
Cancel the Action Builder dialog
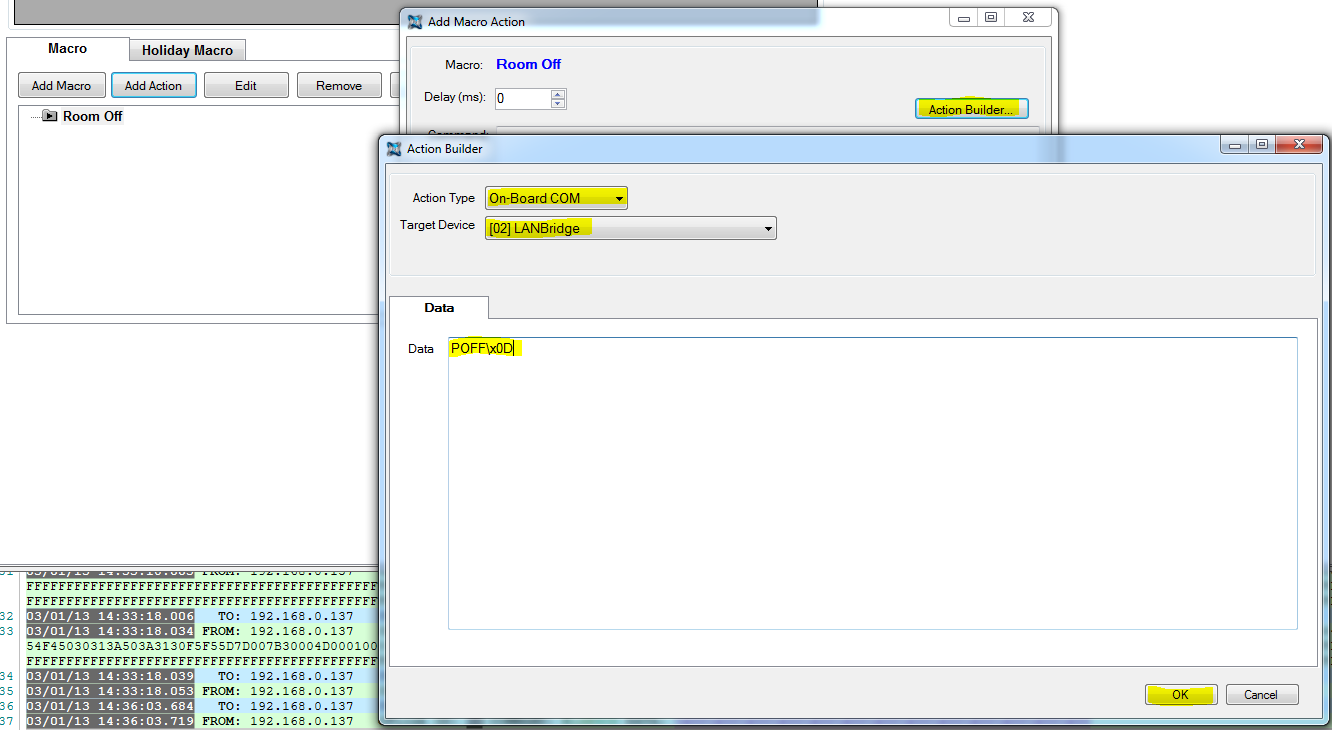(x=1262, y=694)
